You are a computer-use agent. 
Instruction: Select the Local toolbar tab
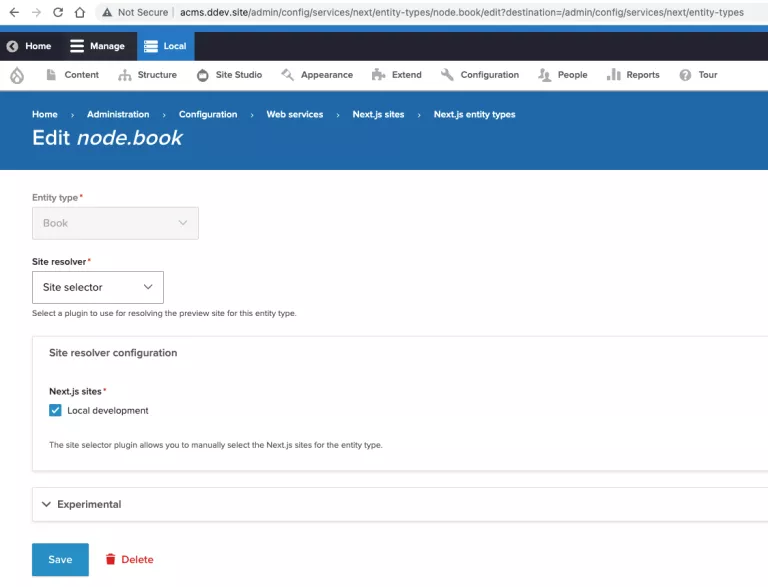(x=166, y=46)
